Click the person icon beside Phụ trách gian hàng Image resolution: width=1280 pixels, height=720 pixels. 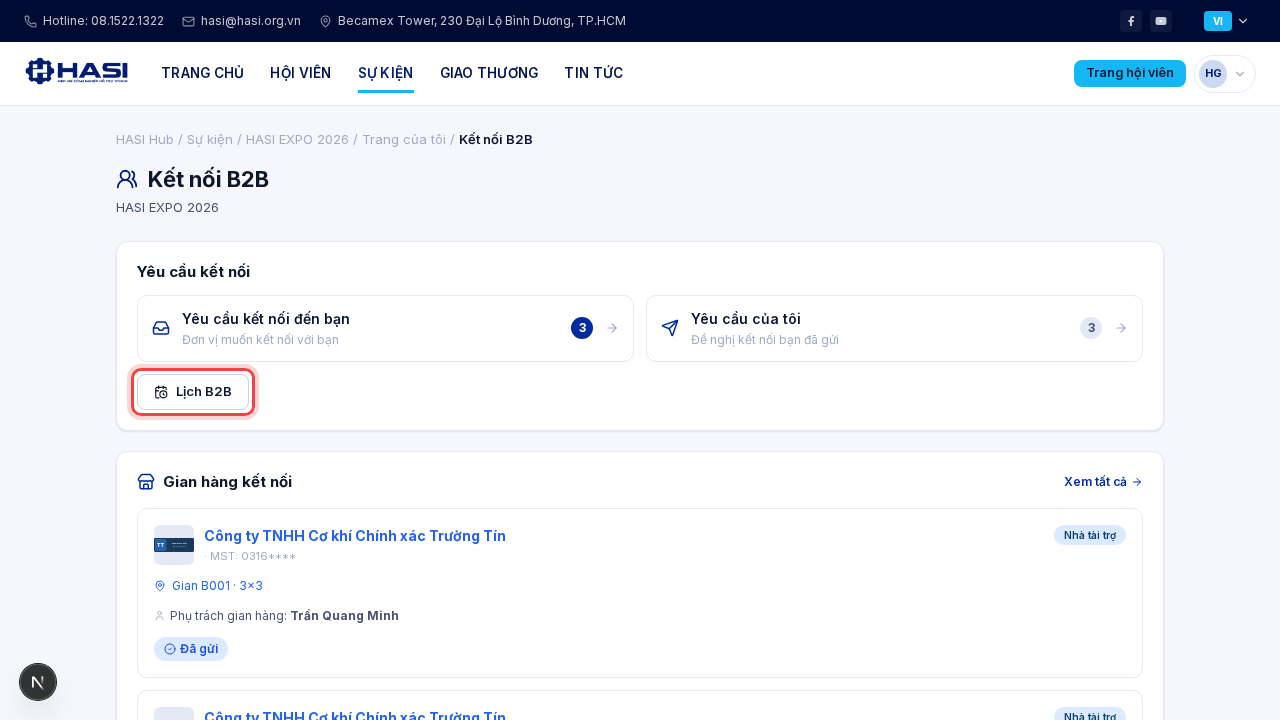coord(160,616)
